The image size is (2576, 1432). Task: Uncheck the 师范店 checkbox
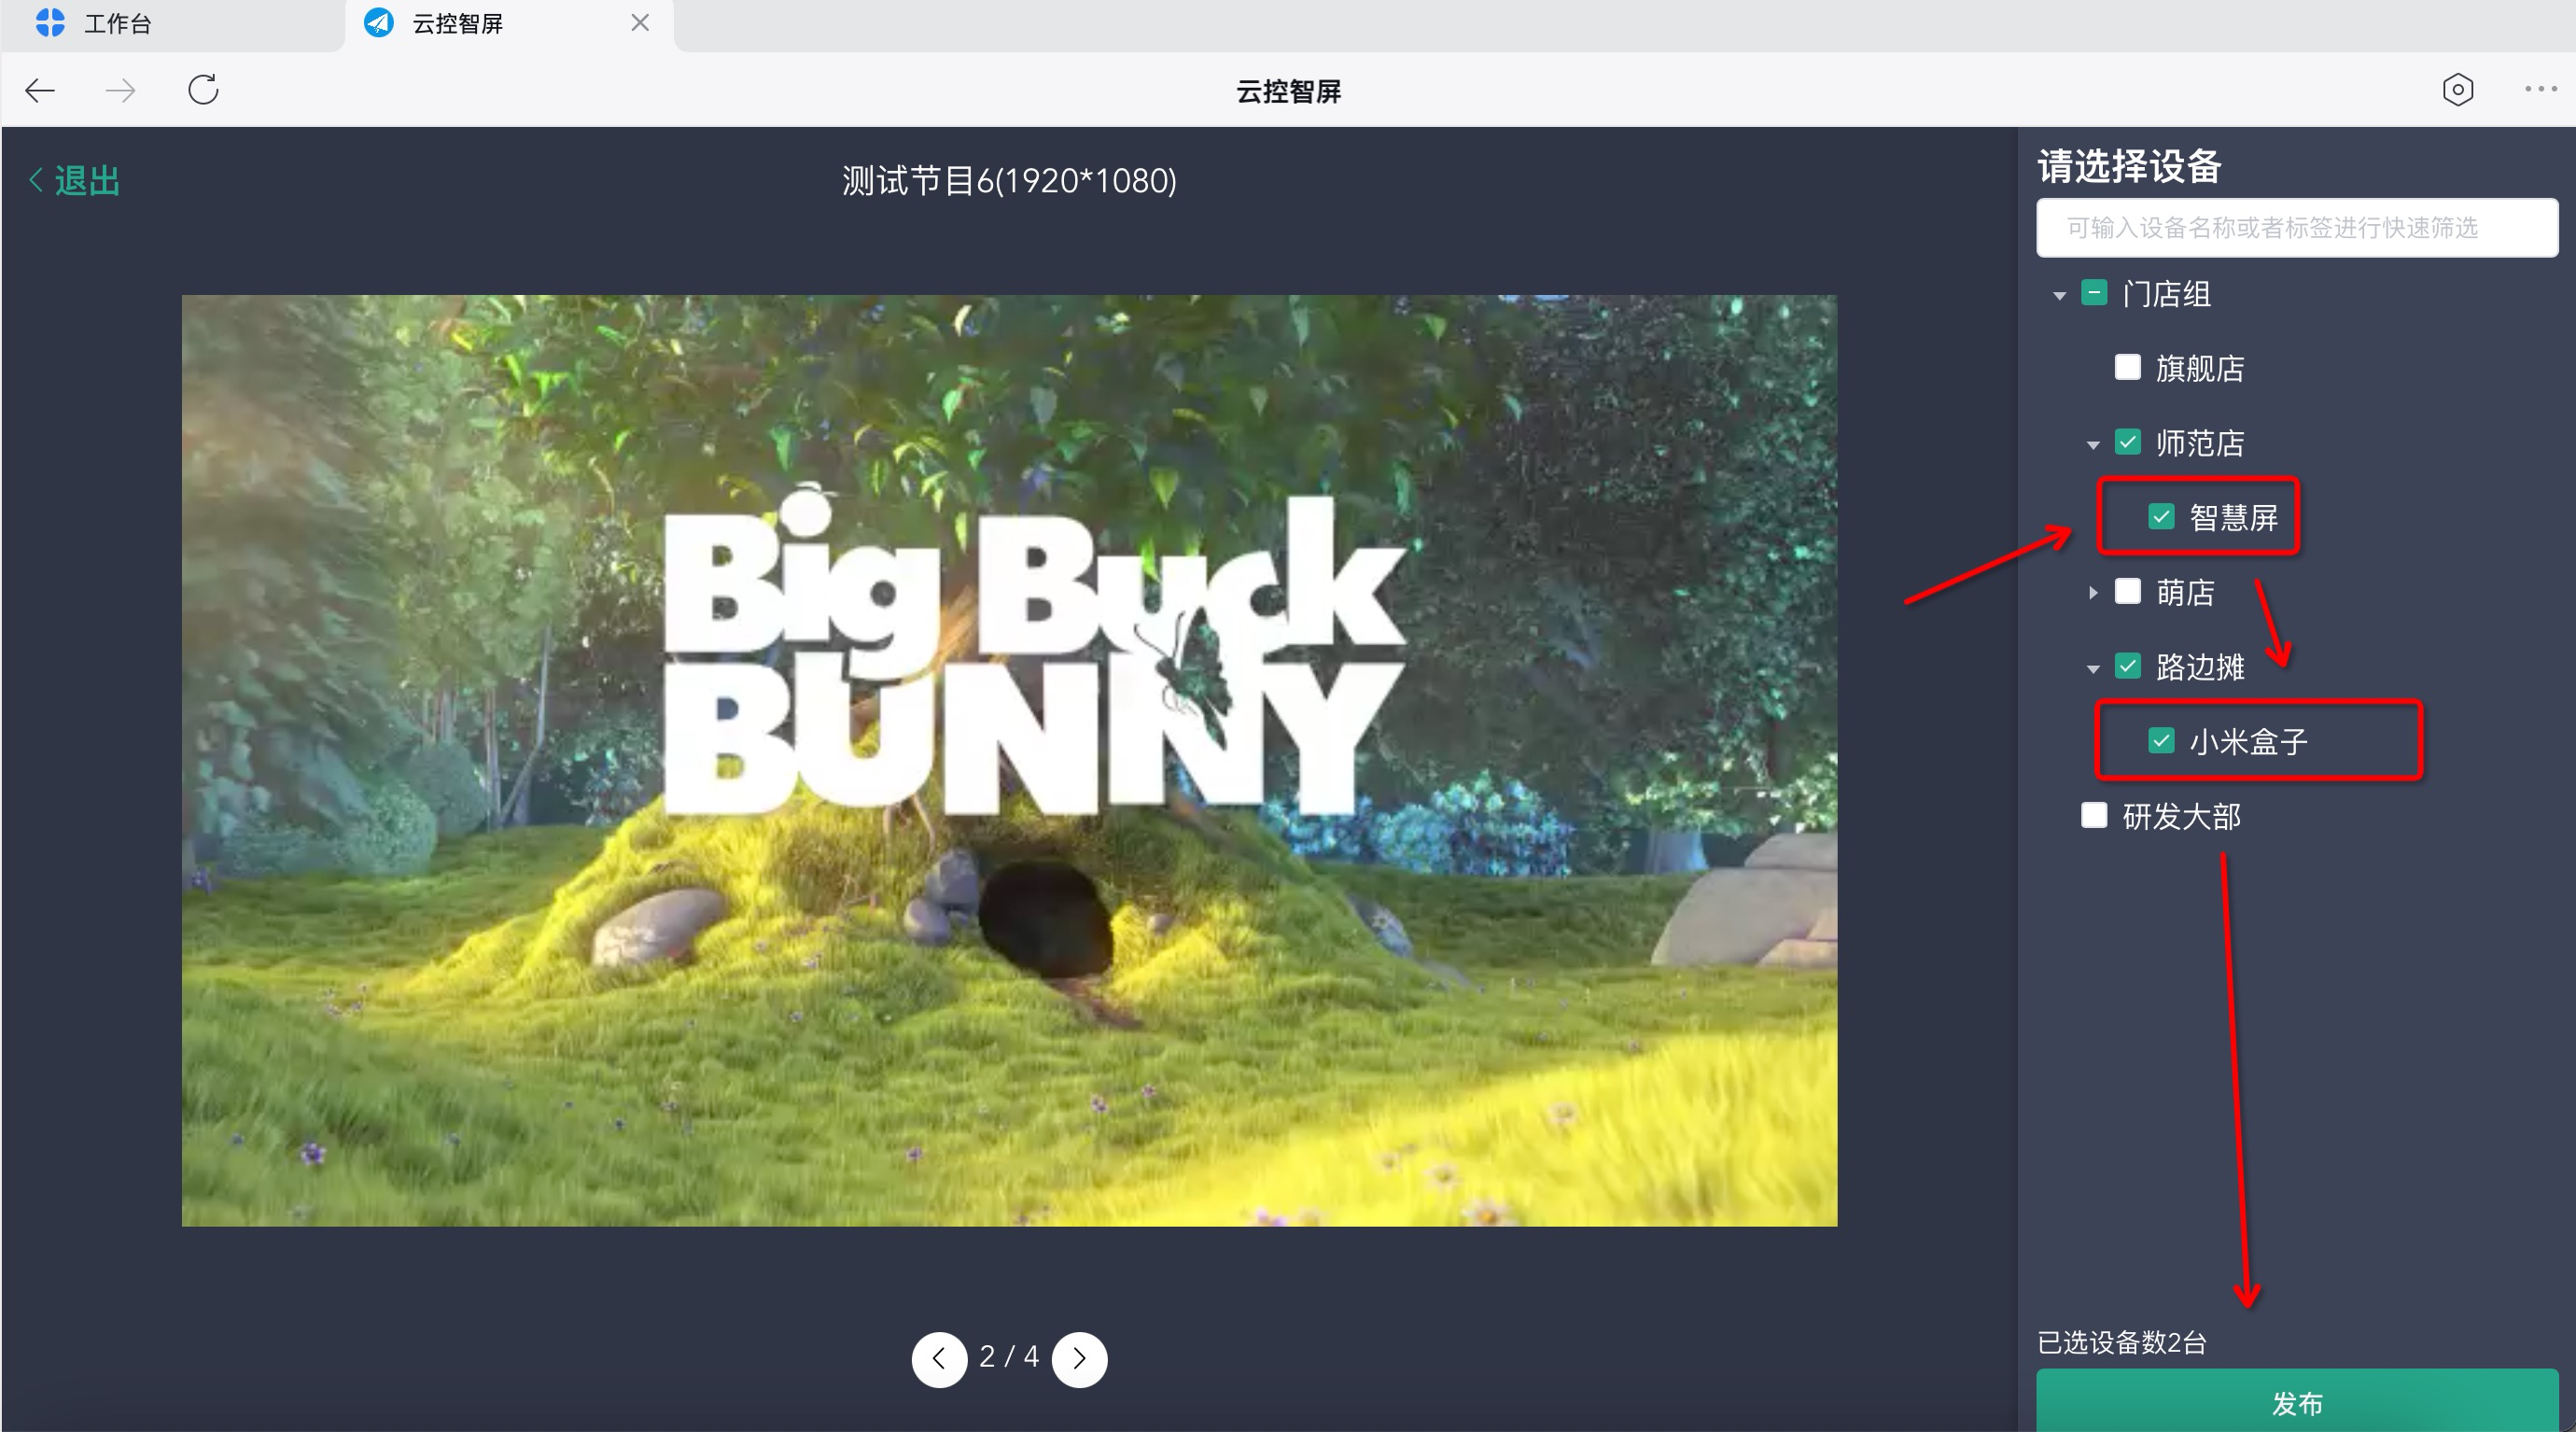coord(2127,442)
